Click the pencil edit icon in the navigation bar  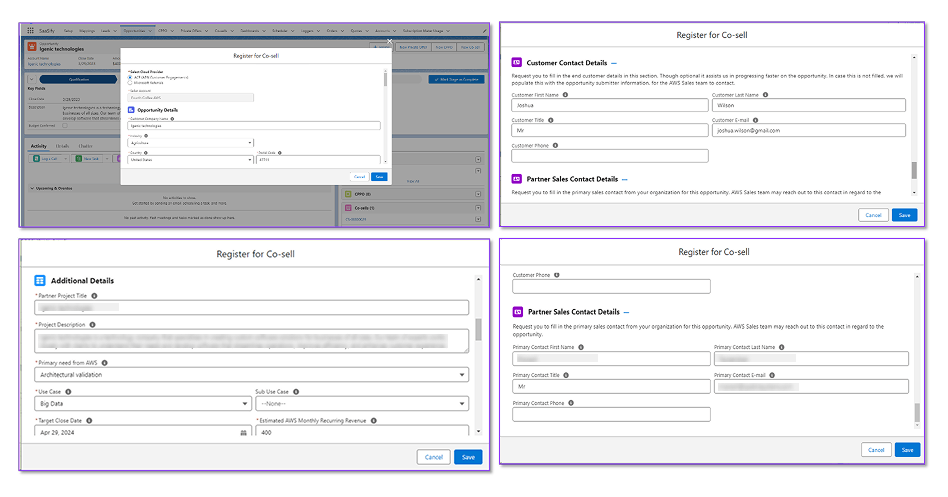(x=484, y=30)
